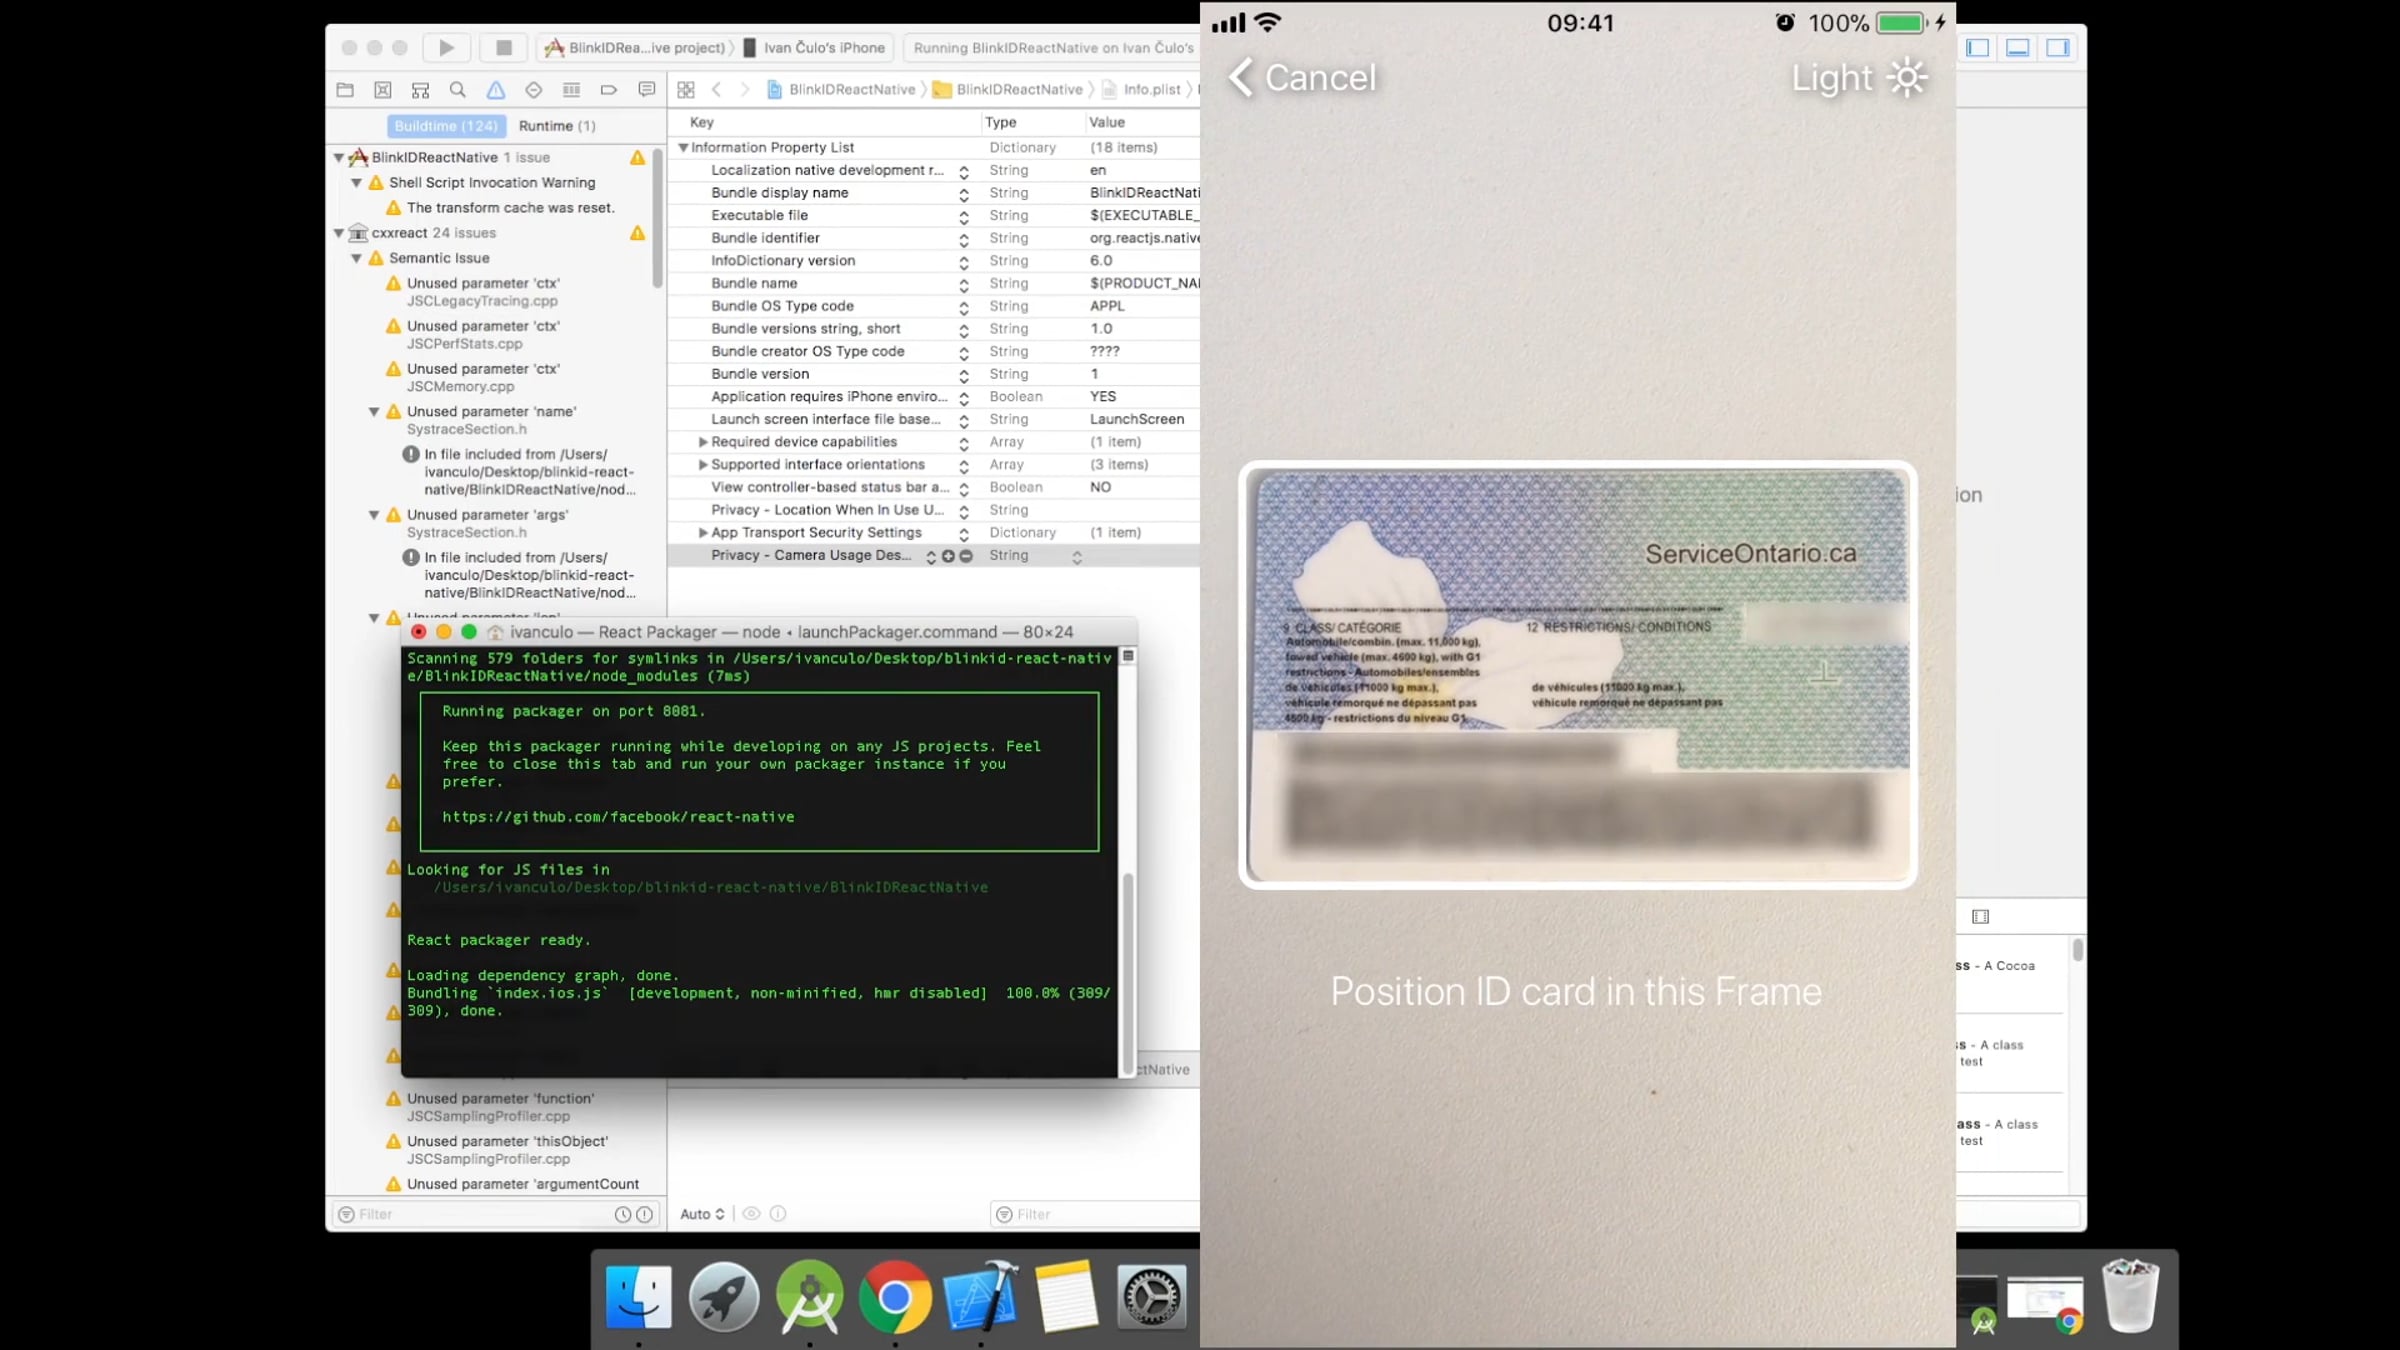This screenshot has height=1350, width=2400.
Task: Select the Buildtime (124) tab
Action: click(446, 126)
